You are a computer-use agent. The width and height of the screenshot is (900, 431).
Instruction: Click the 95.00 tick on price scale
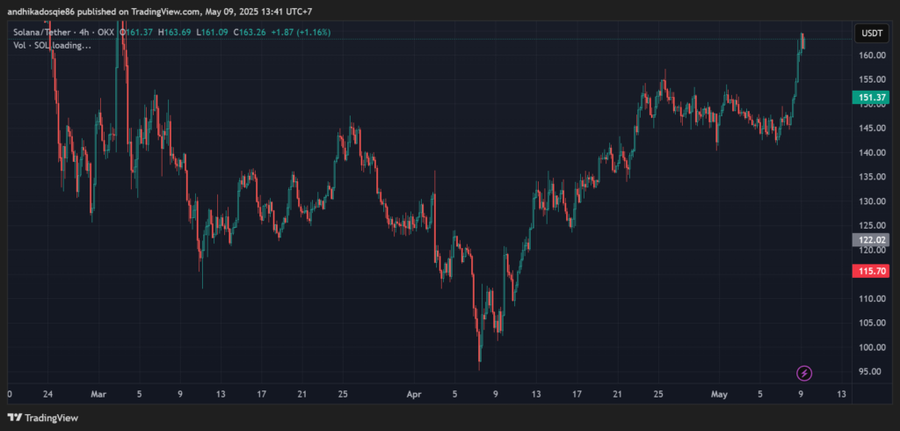tap(870, 372)
